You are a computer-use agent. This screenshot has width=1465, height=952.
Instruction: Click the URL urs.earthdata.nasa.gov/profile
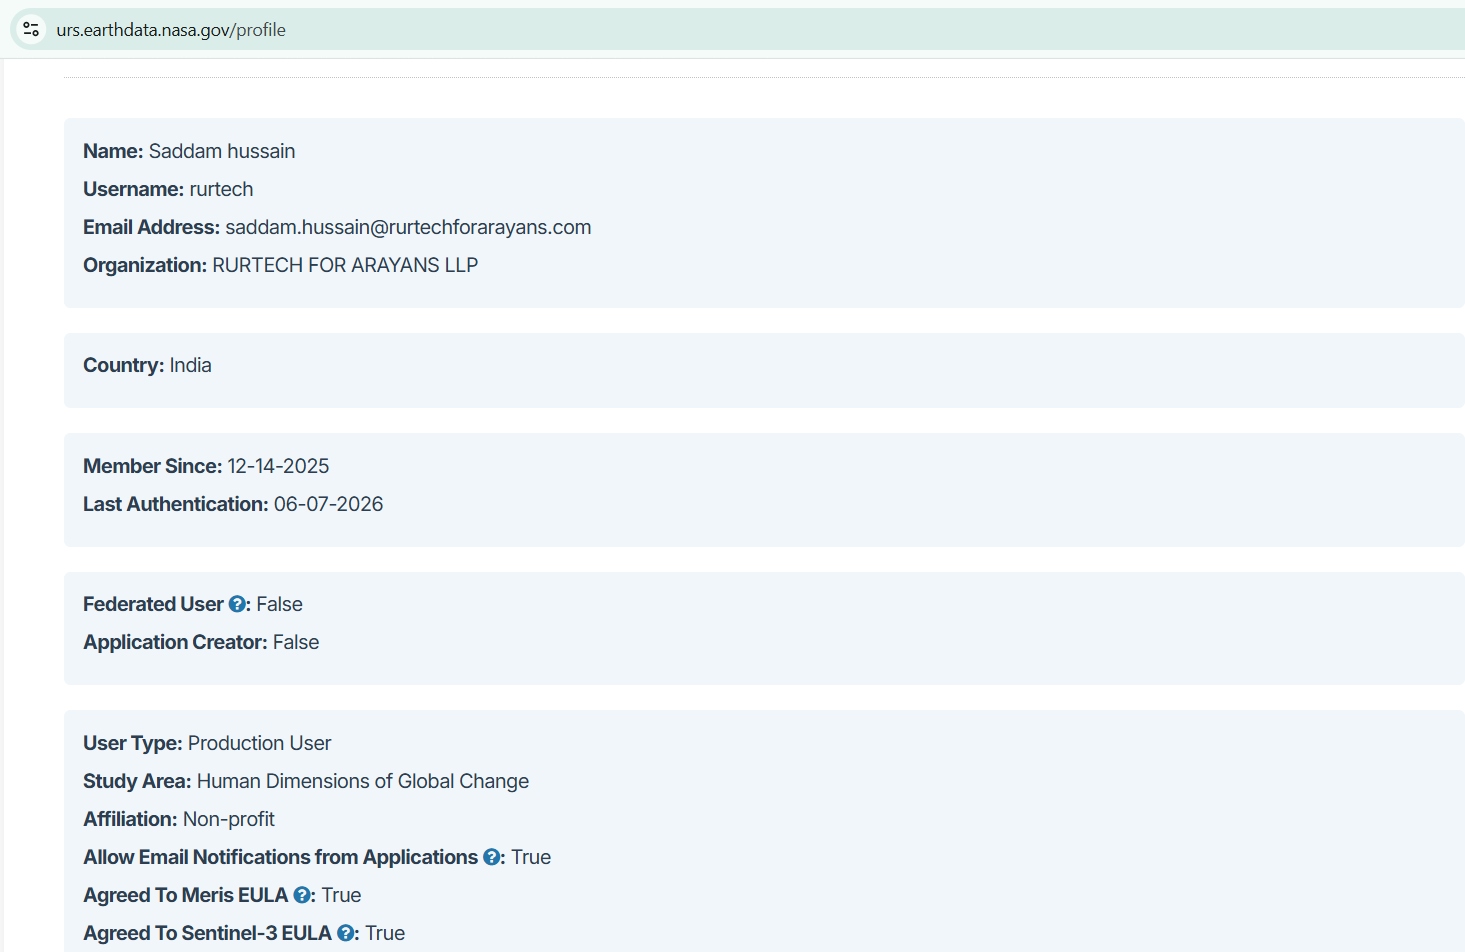171,30
